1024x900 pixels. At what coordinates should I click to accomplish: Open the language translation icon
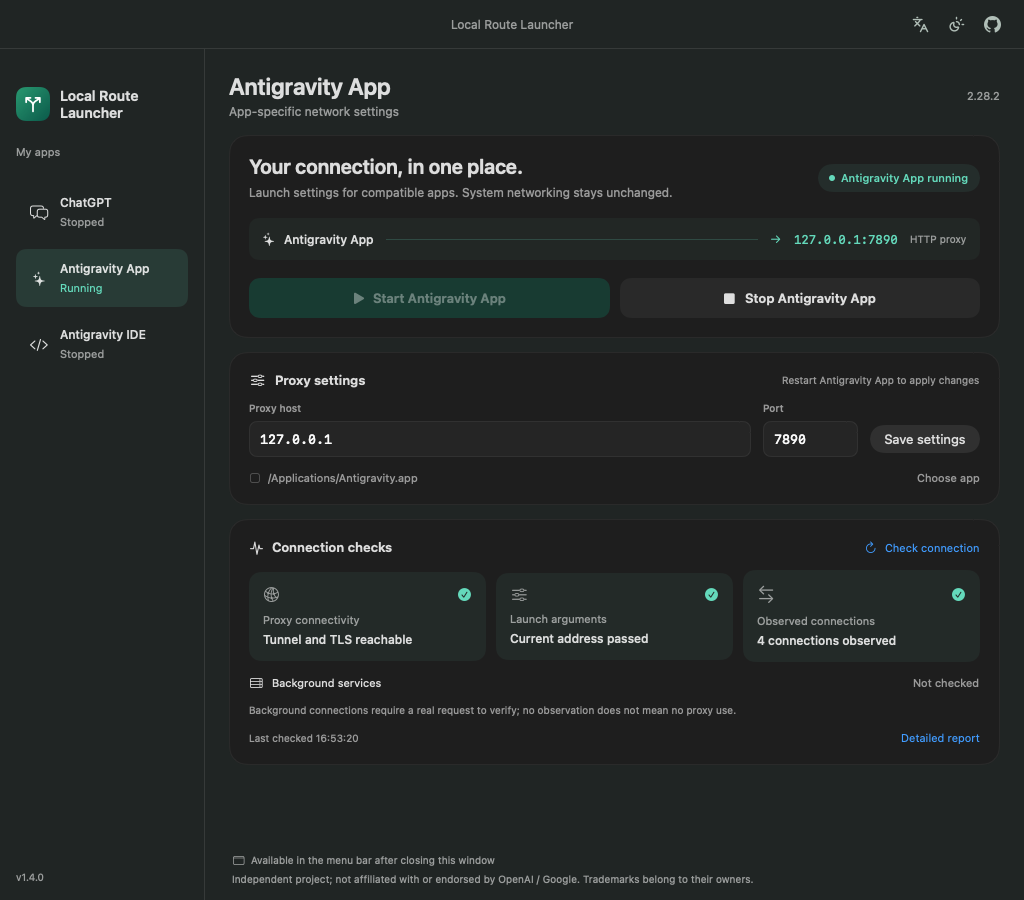[920, 25]
